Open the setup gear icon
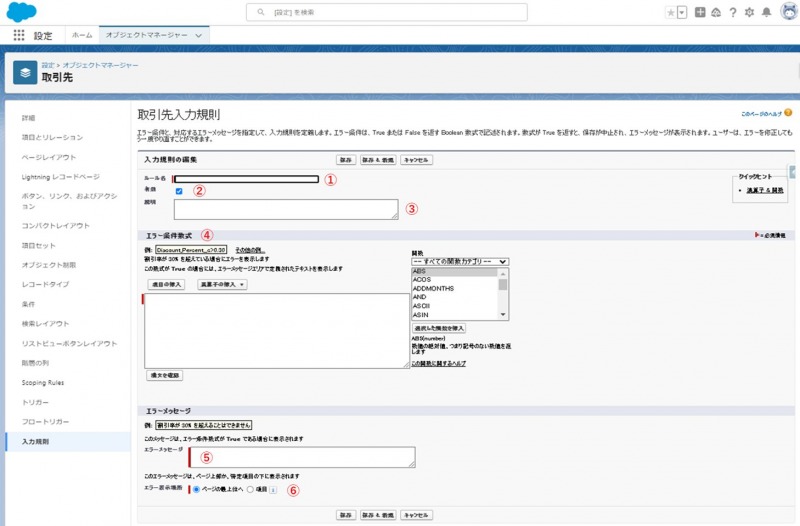 click(x=749, y=12)
